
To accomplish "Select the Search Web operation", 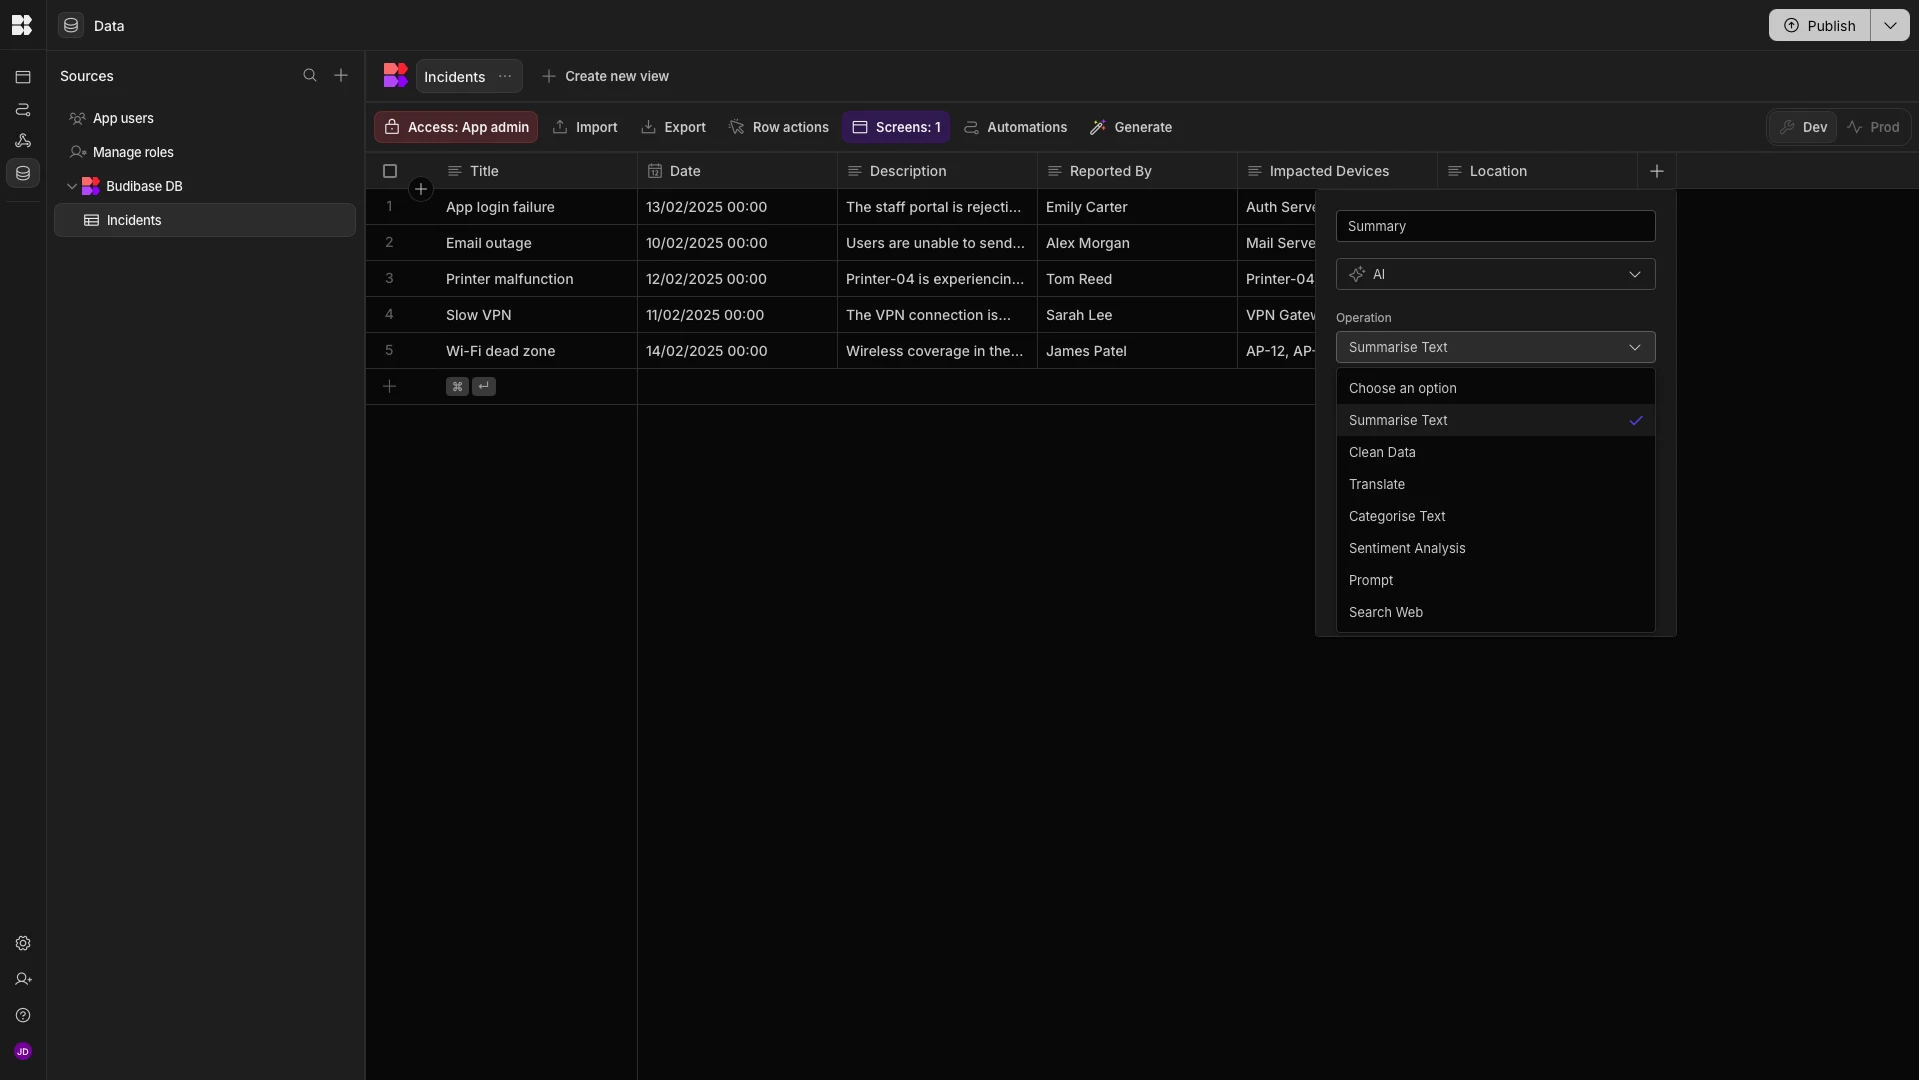I will tap(1495, 612).
